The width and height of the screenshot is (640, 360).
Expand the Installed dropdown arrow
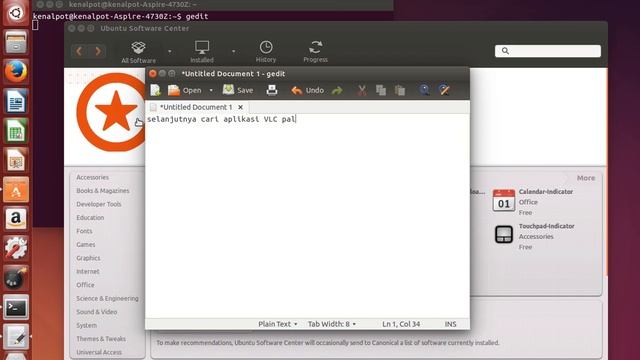pos(233,51)
